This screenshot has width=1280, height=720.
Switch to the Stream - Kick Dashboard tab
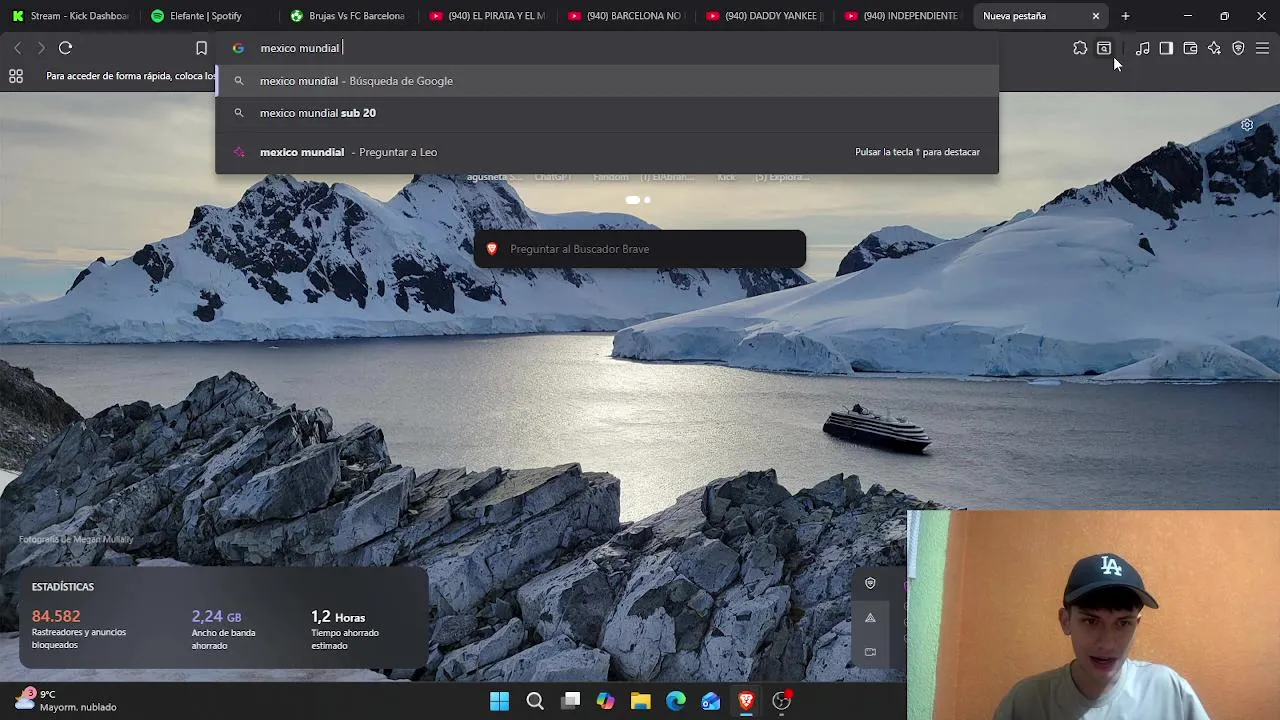point(70,16)
